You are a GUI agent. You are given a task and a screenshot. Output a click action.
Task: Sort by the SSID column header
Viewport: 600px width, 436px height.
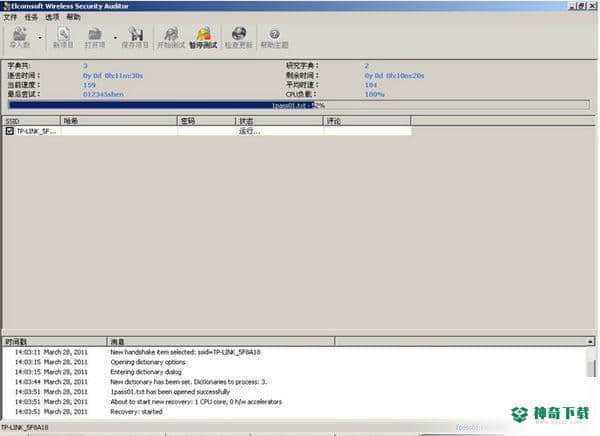(31, 121)
